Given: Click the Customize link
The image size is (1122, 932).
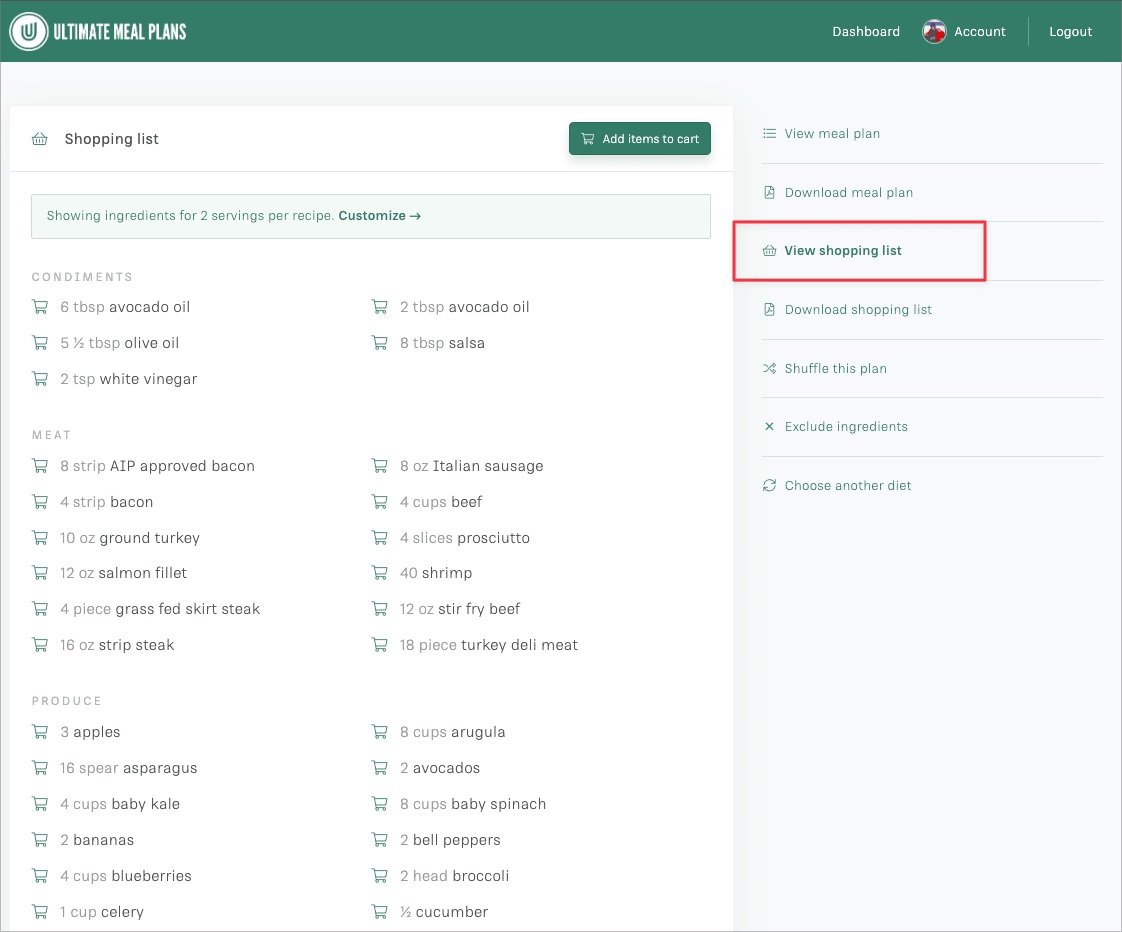Looking at the screenshot, I should 379,215.
